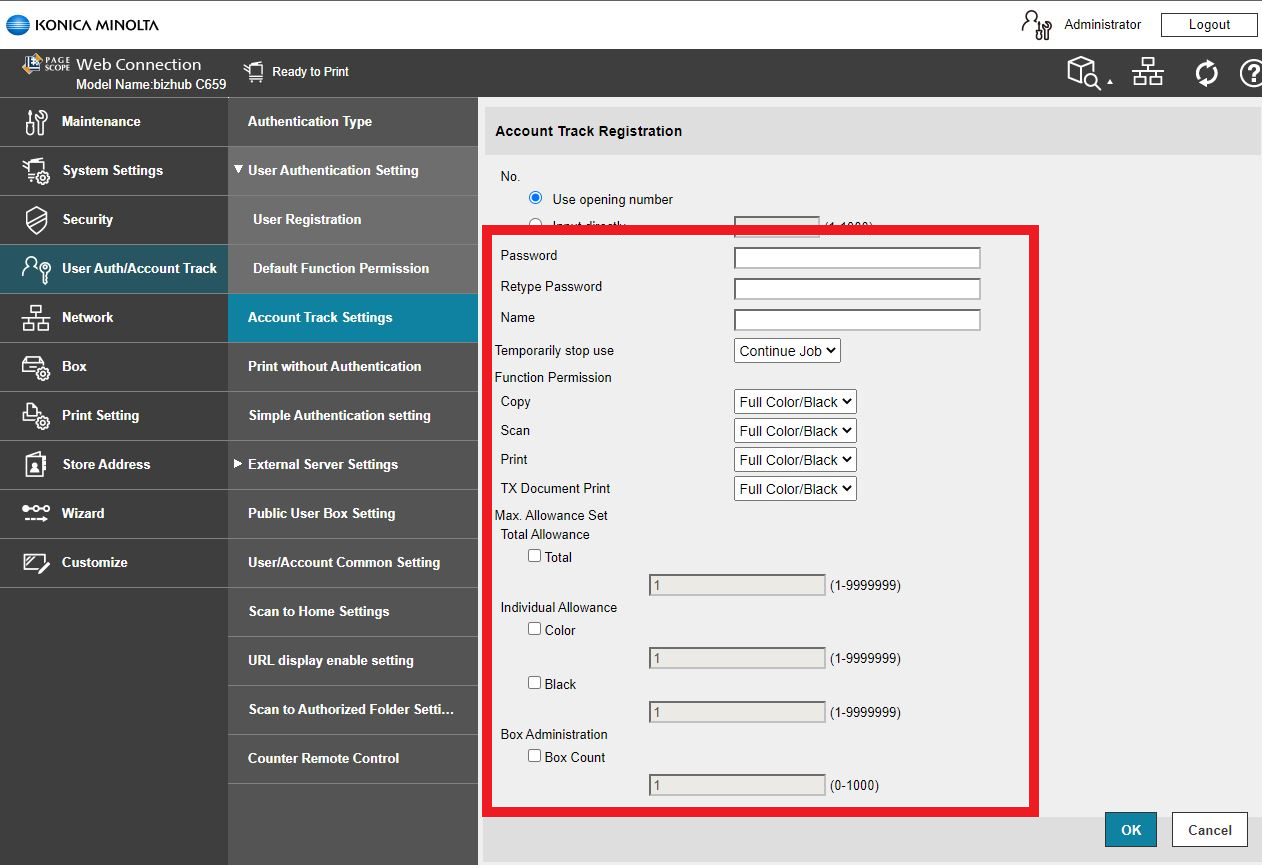The width and height of the screenshot is (1262, 865).
Task: Check the Box Count checkbox
Action: coord(535,756)
